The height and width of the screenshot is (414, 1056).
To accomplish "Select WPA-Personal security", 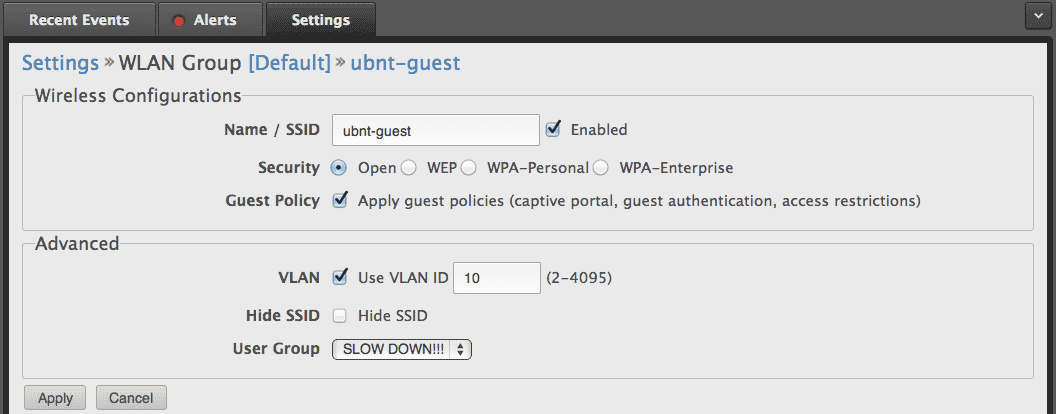I will pos(468,167).
